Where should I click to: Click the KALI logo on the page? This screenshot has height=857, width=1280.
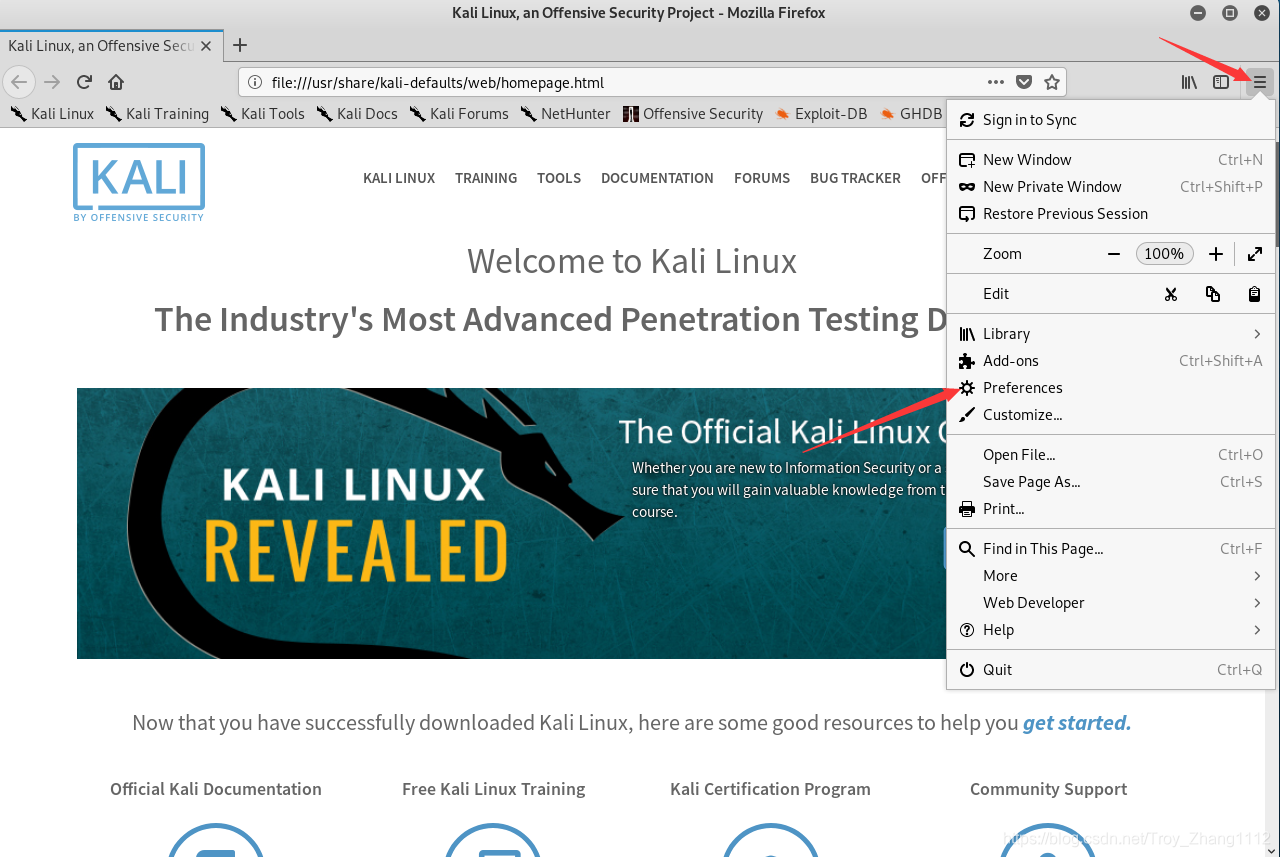(139, 182)
